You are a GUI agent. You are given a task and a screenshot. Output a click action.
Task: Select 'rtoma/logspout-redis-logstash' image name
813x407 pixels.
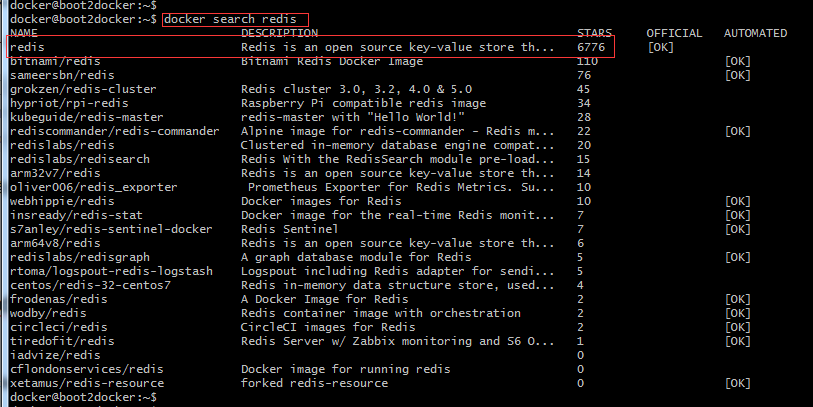111,271
